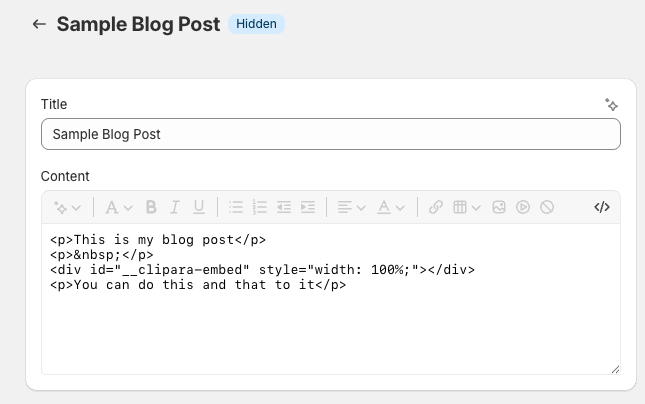Click the insert video icon
Screen dimensions: 645x404
pos(523,207)
